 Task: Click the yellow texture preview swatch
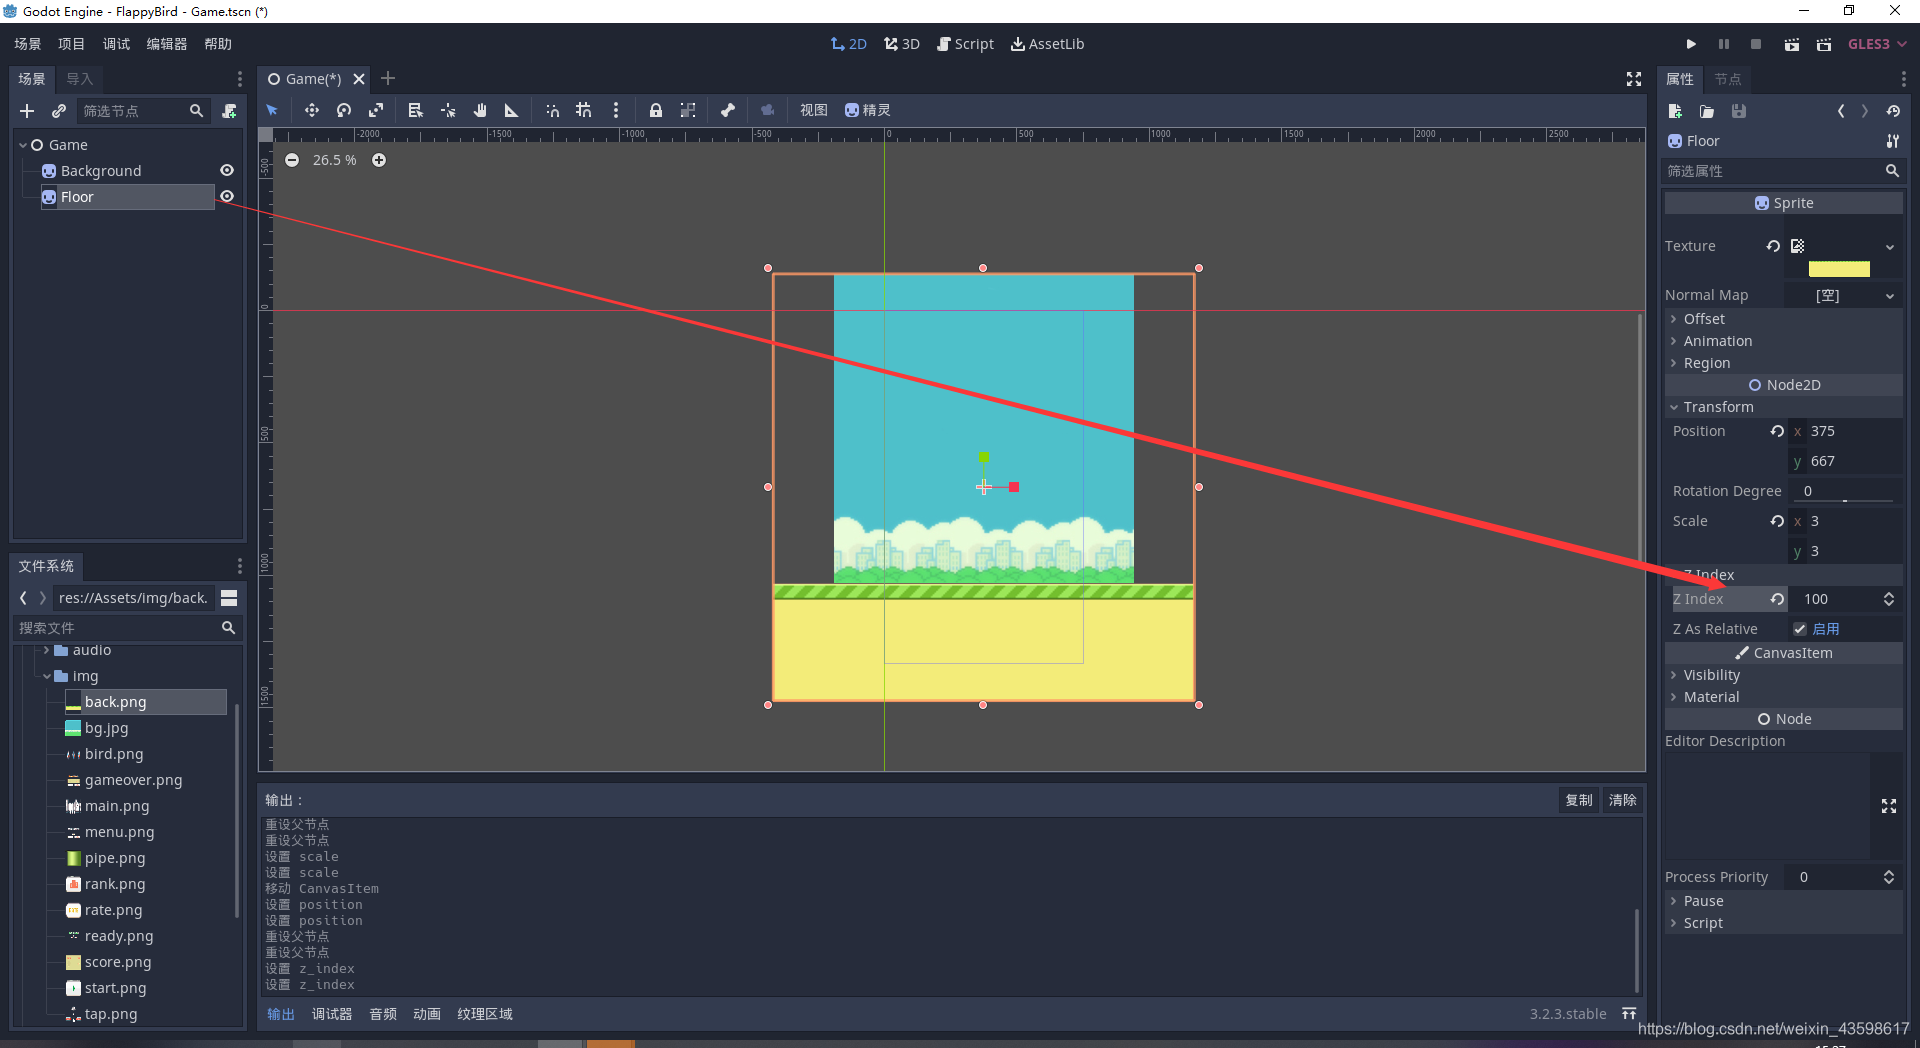click(x=1839, y=269)
